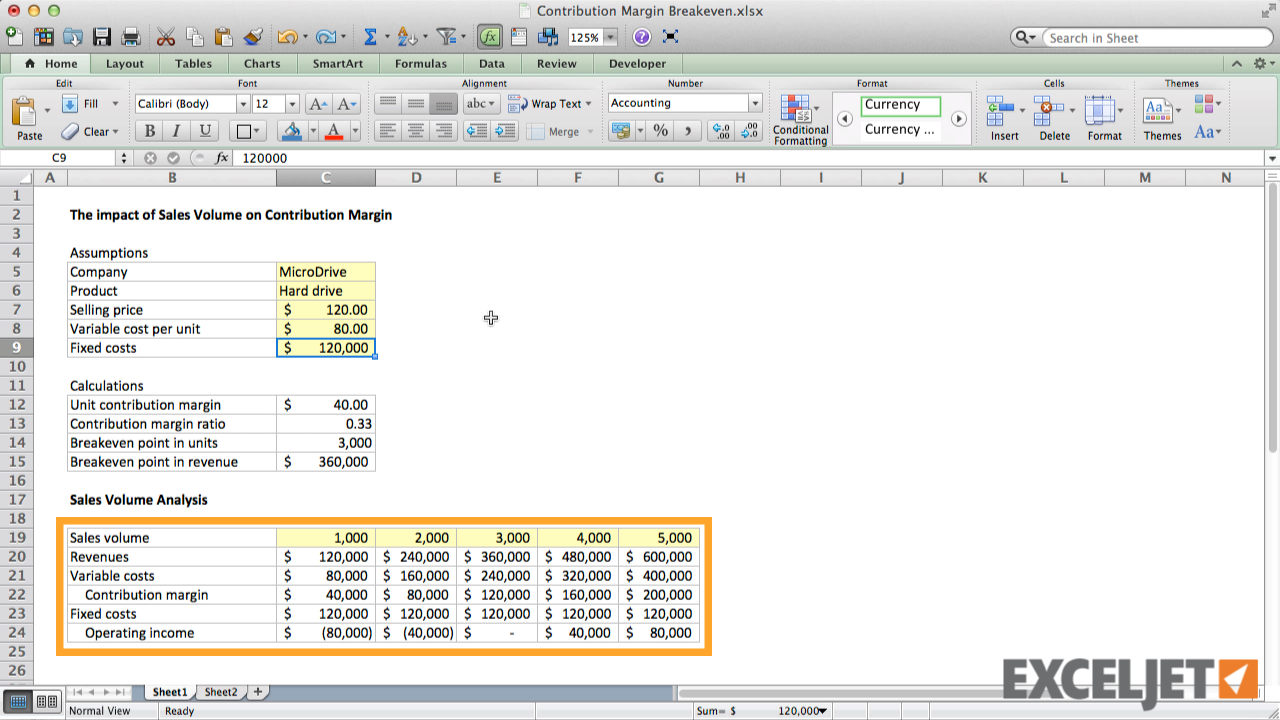Click the Format Painter brush icon

pyautogui.click(x=251, y=36)
